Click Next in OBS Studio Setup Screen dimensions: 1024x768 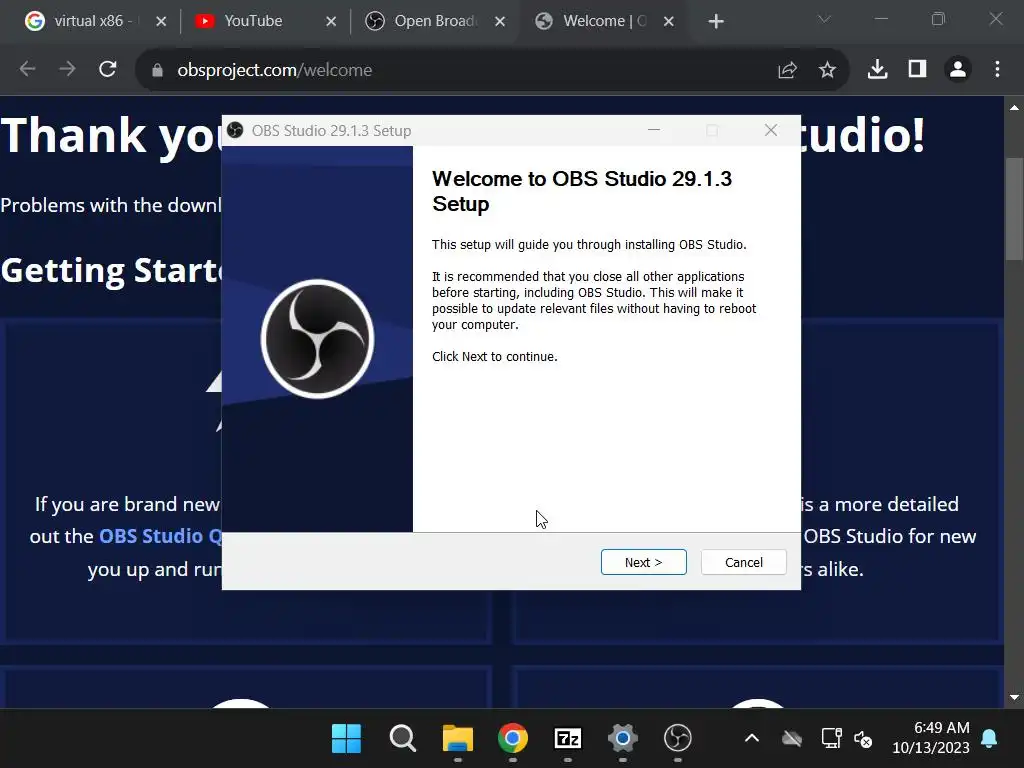coord(643,562)
